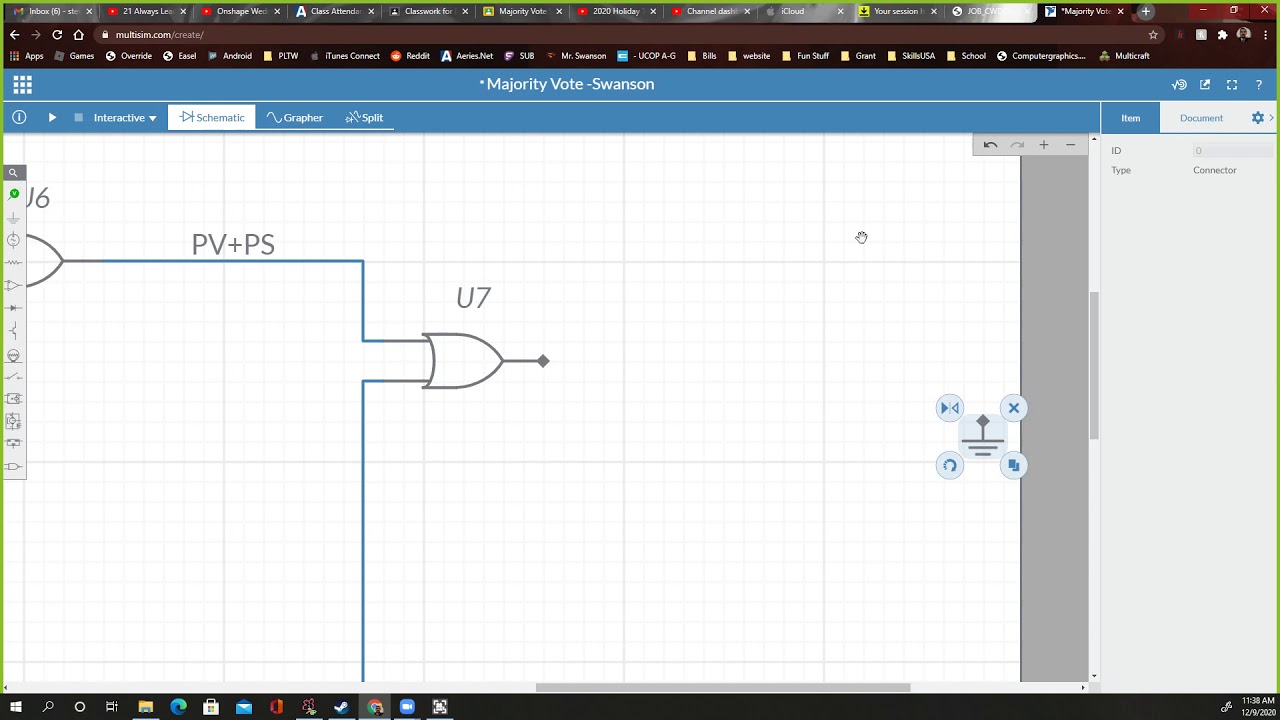This screenshot has height=720, width=1280.
Task: Duplicate the selected ground component
Action: [x=1013, y=465]
